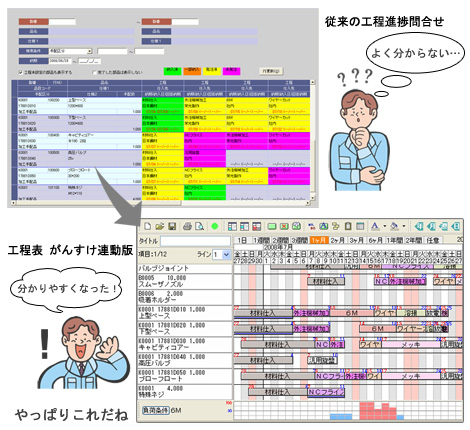
Task: Toggle the checked checkbox above the process table
Action: click(21, 72)
